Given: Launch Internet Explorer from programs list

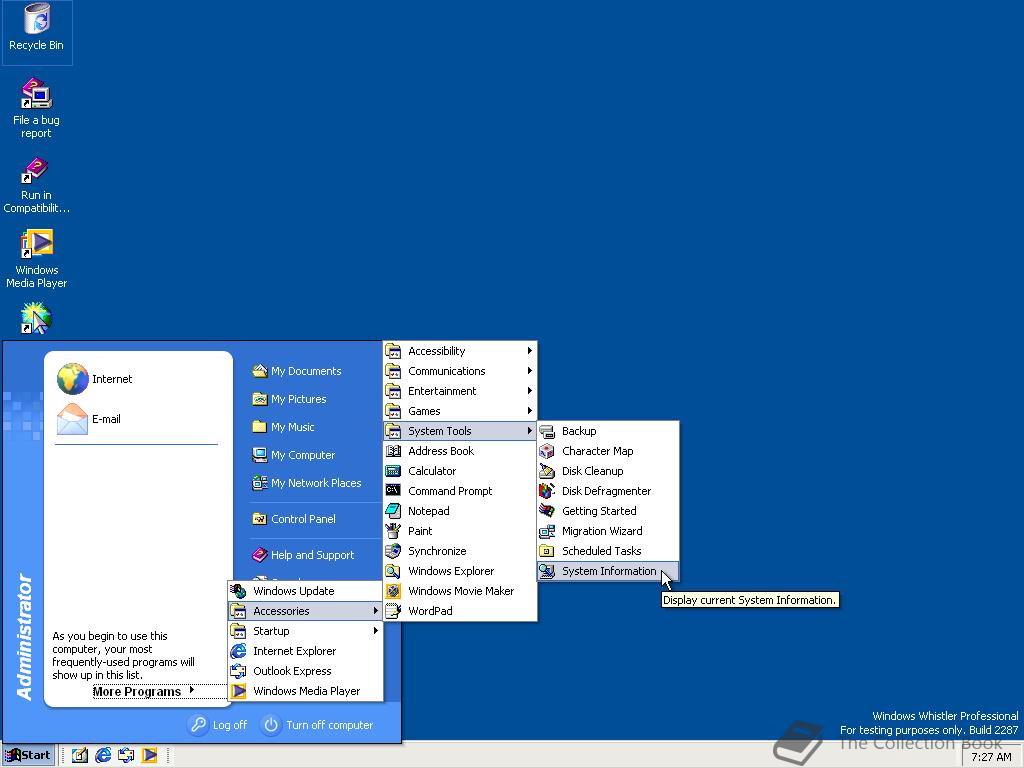Looking at the screenshot, I should [x=305, y=651].
